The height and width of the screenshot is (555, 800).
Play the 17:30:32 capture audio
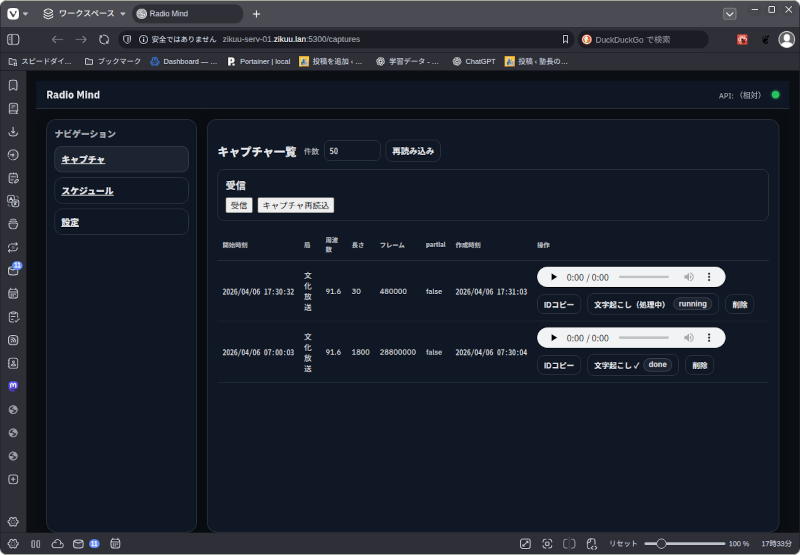point(554,277)
